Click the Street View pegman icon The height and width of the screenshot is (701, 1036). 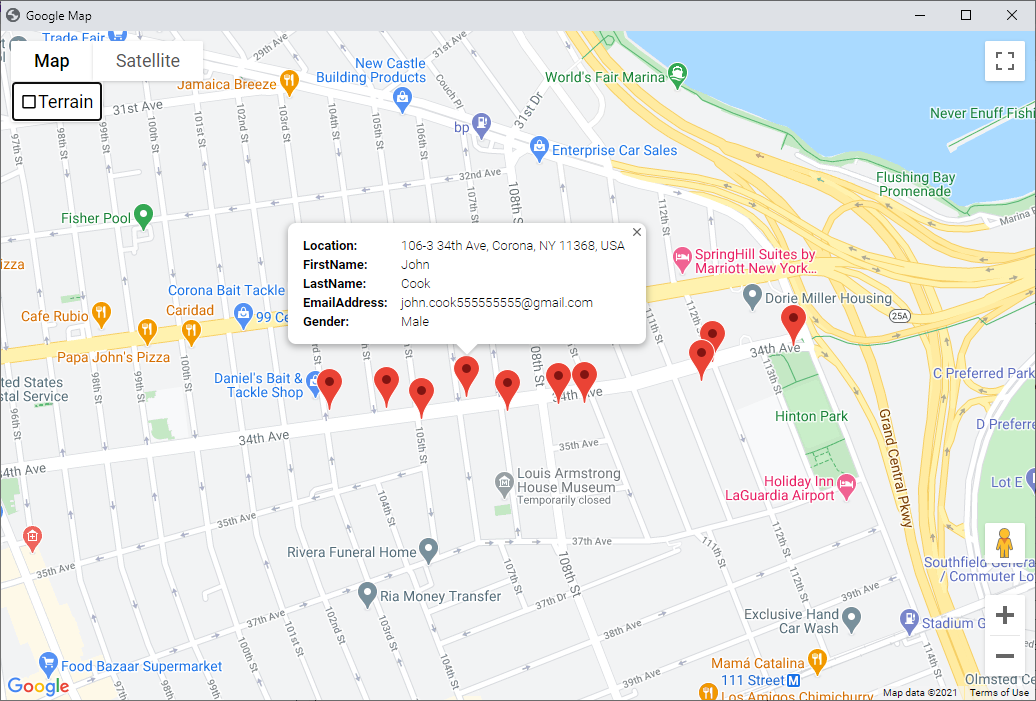pos(1005,544)
